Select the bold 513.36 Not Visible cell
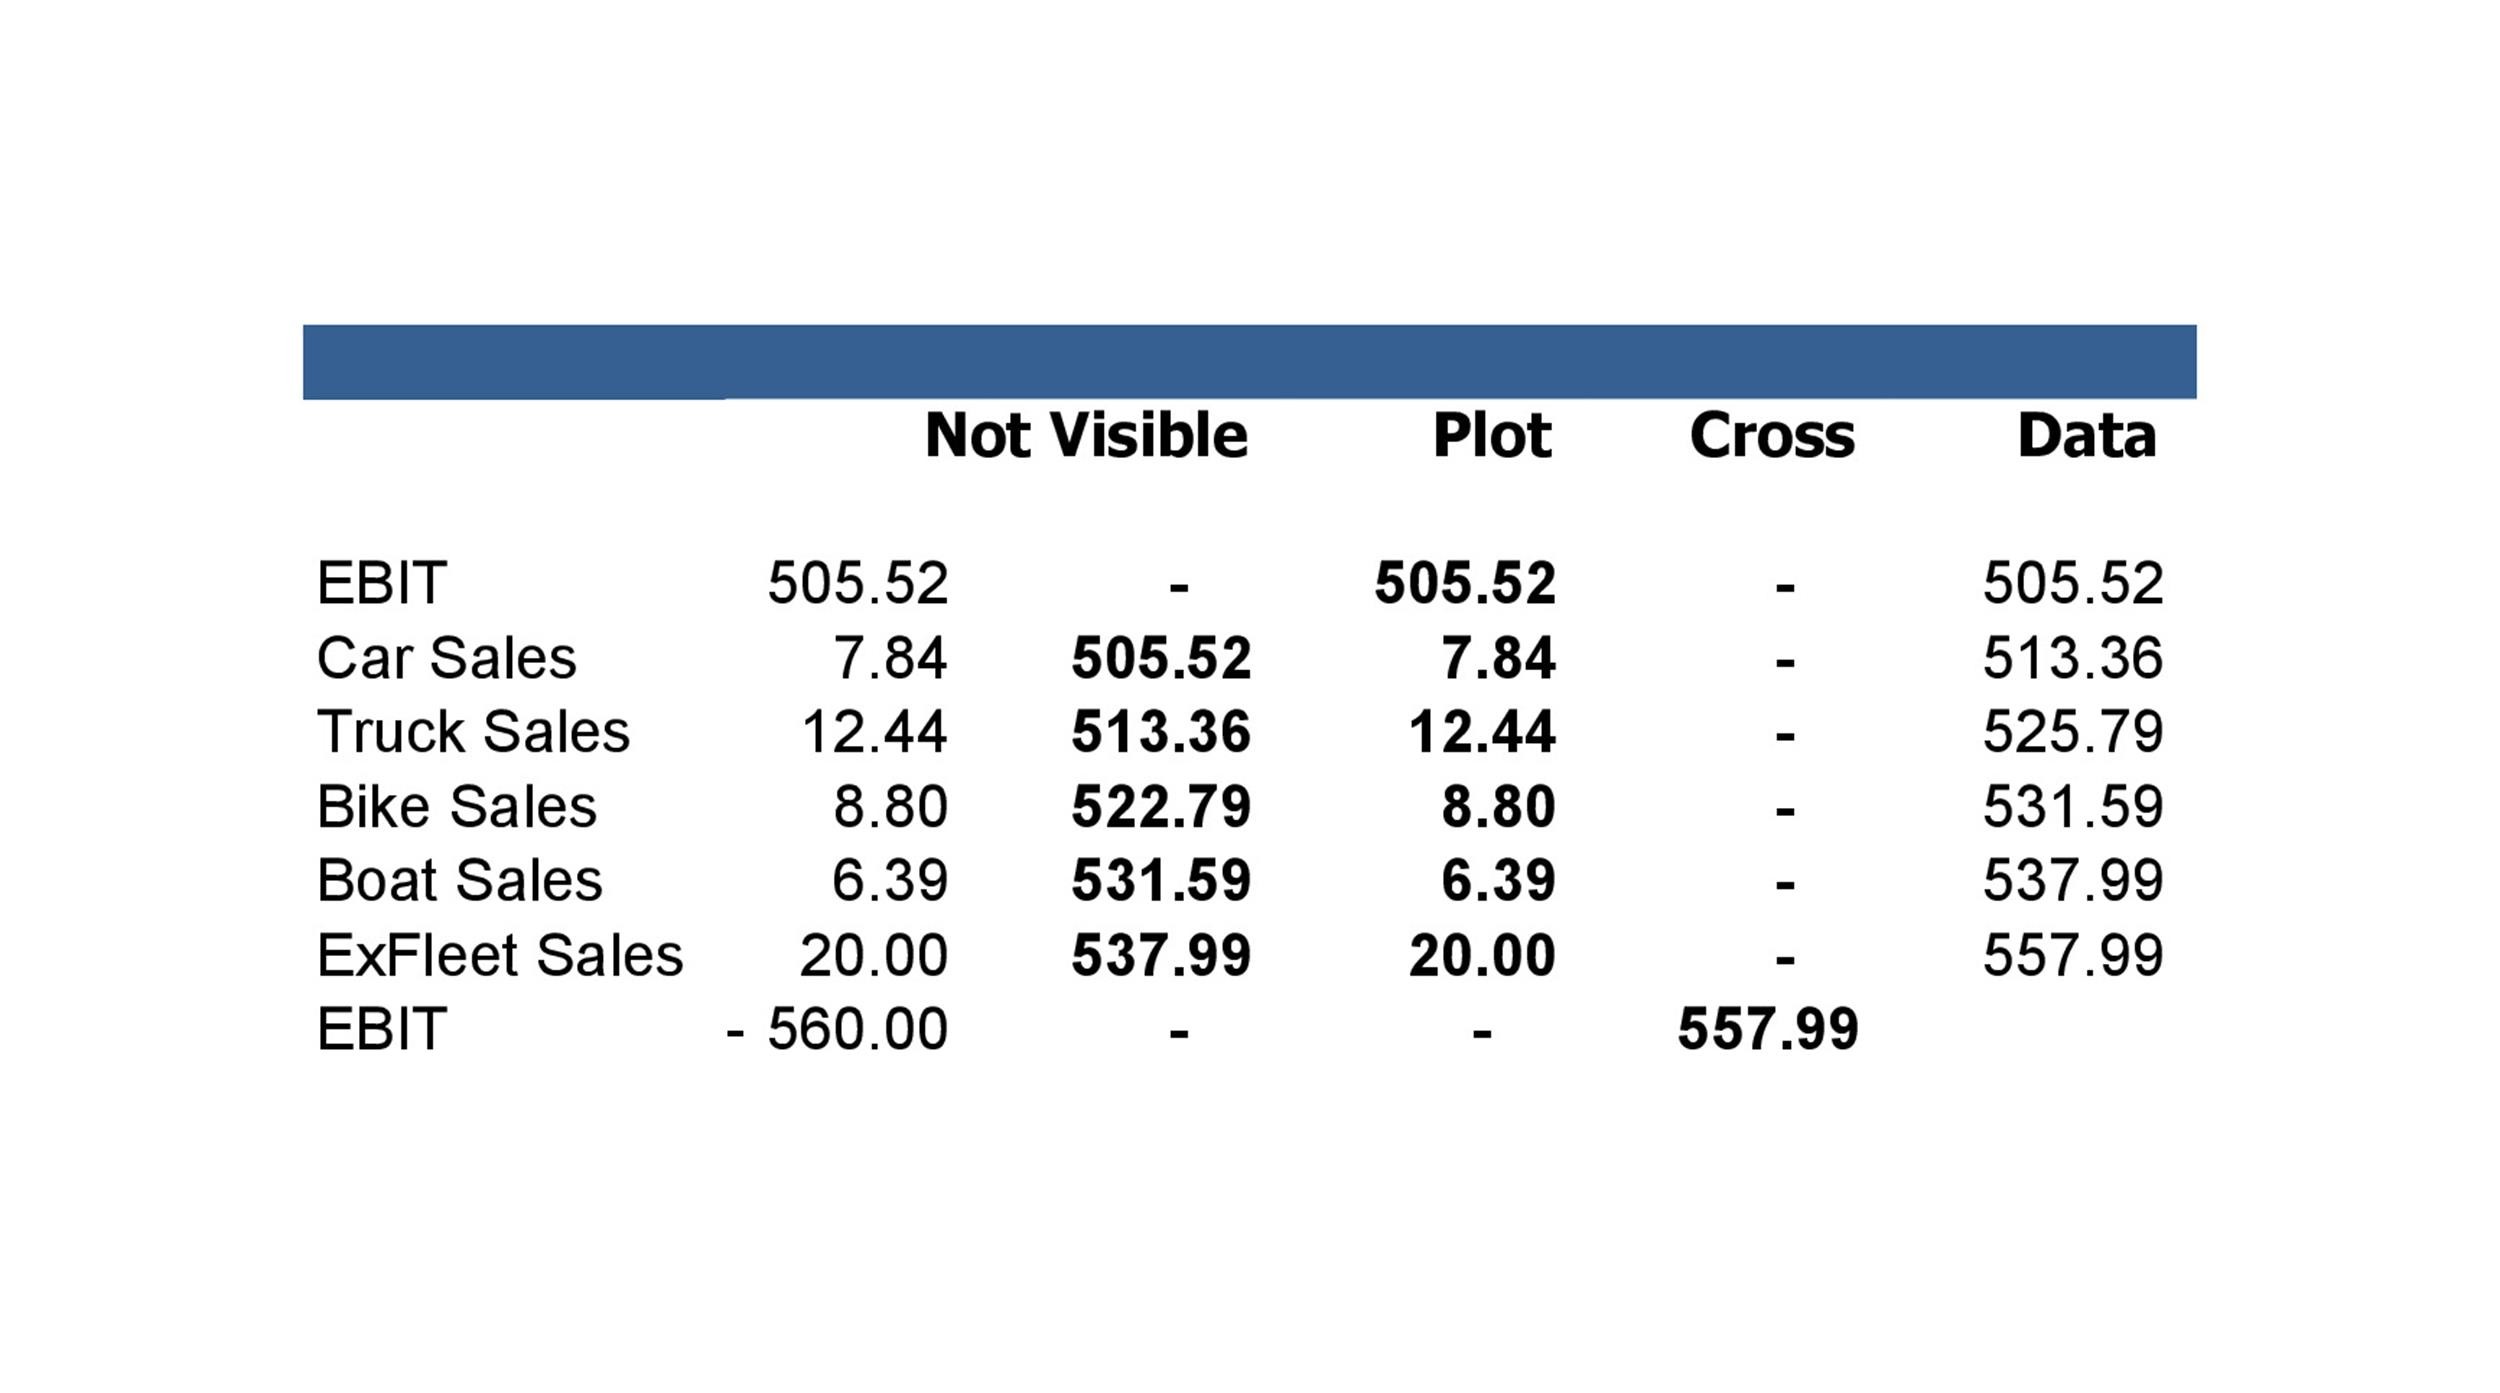Viewport: 2500px width, 1393px height. 1161,732
